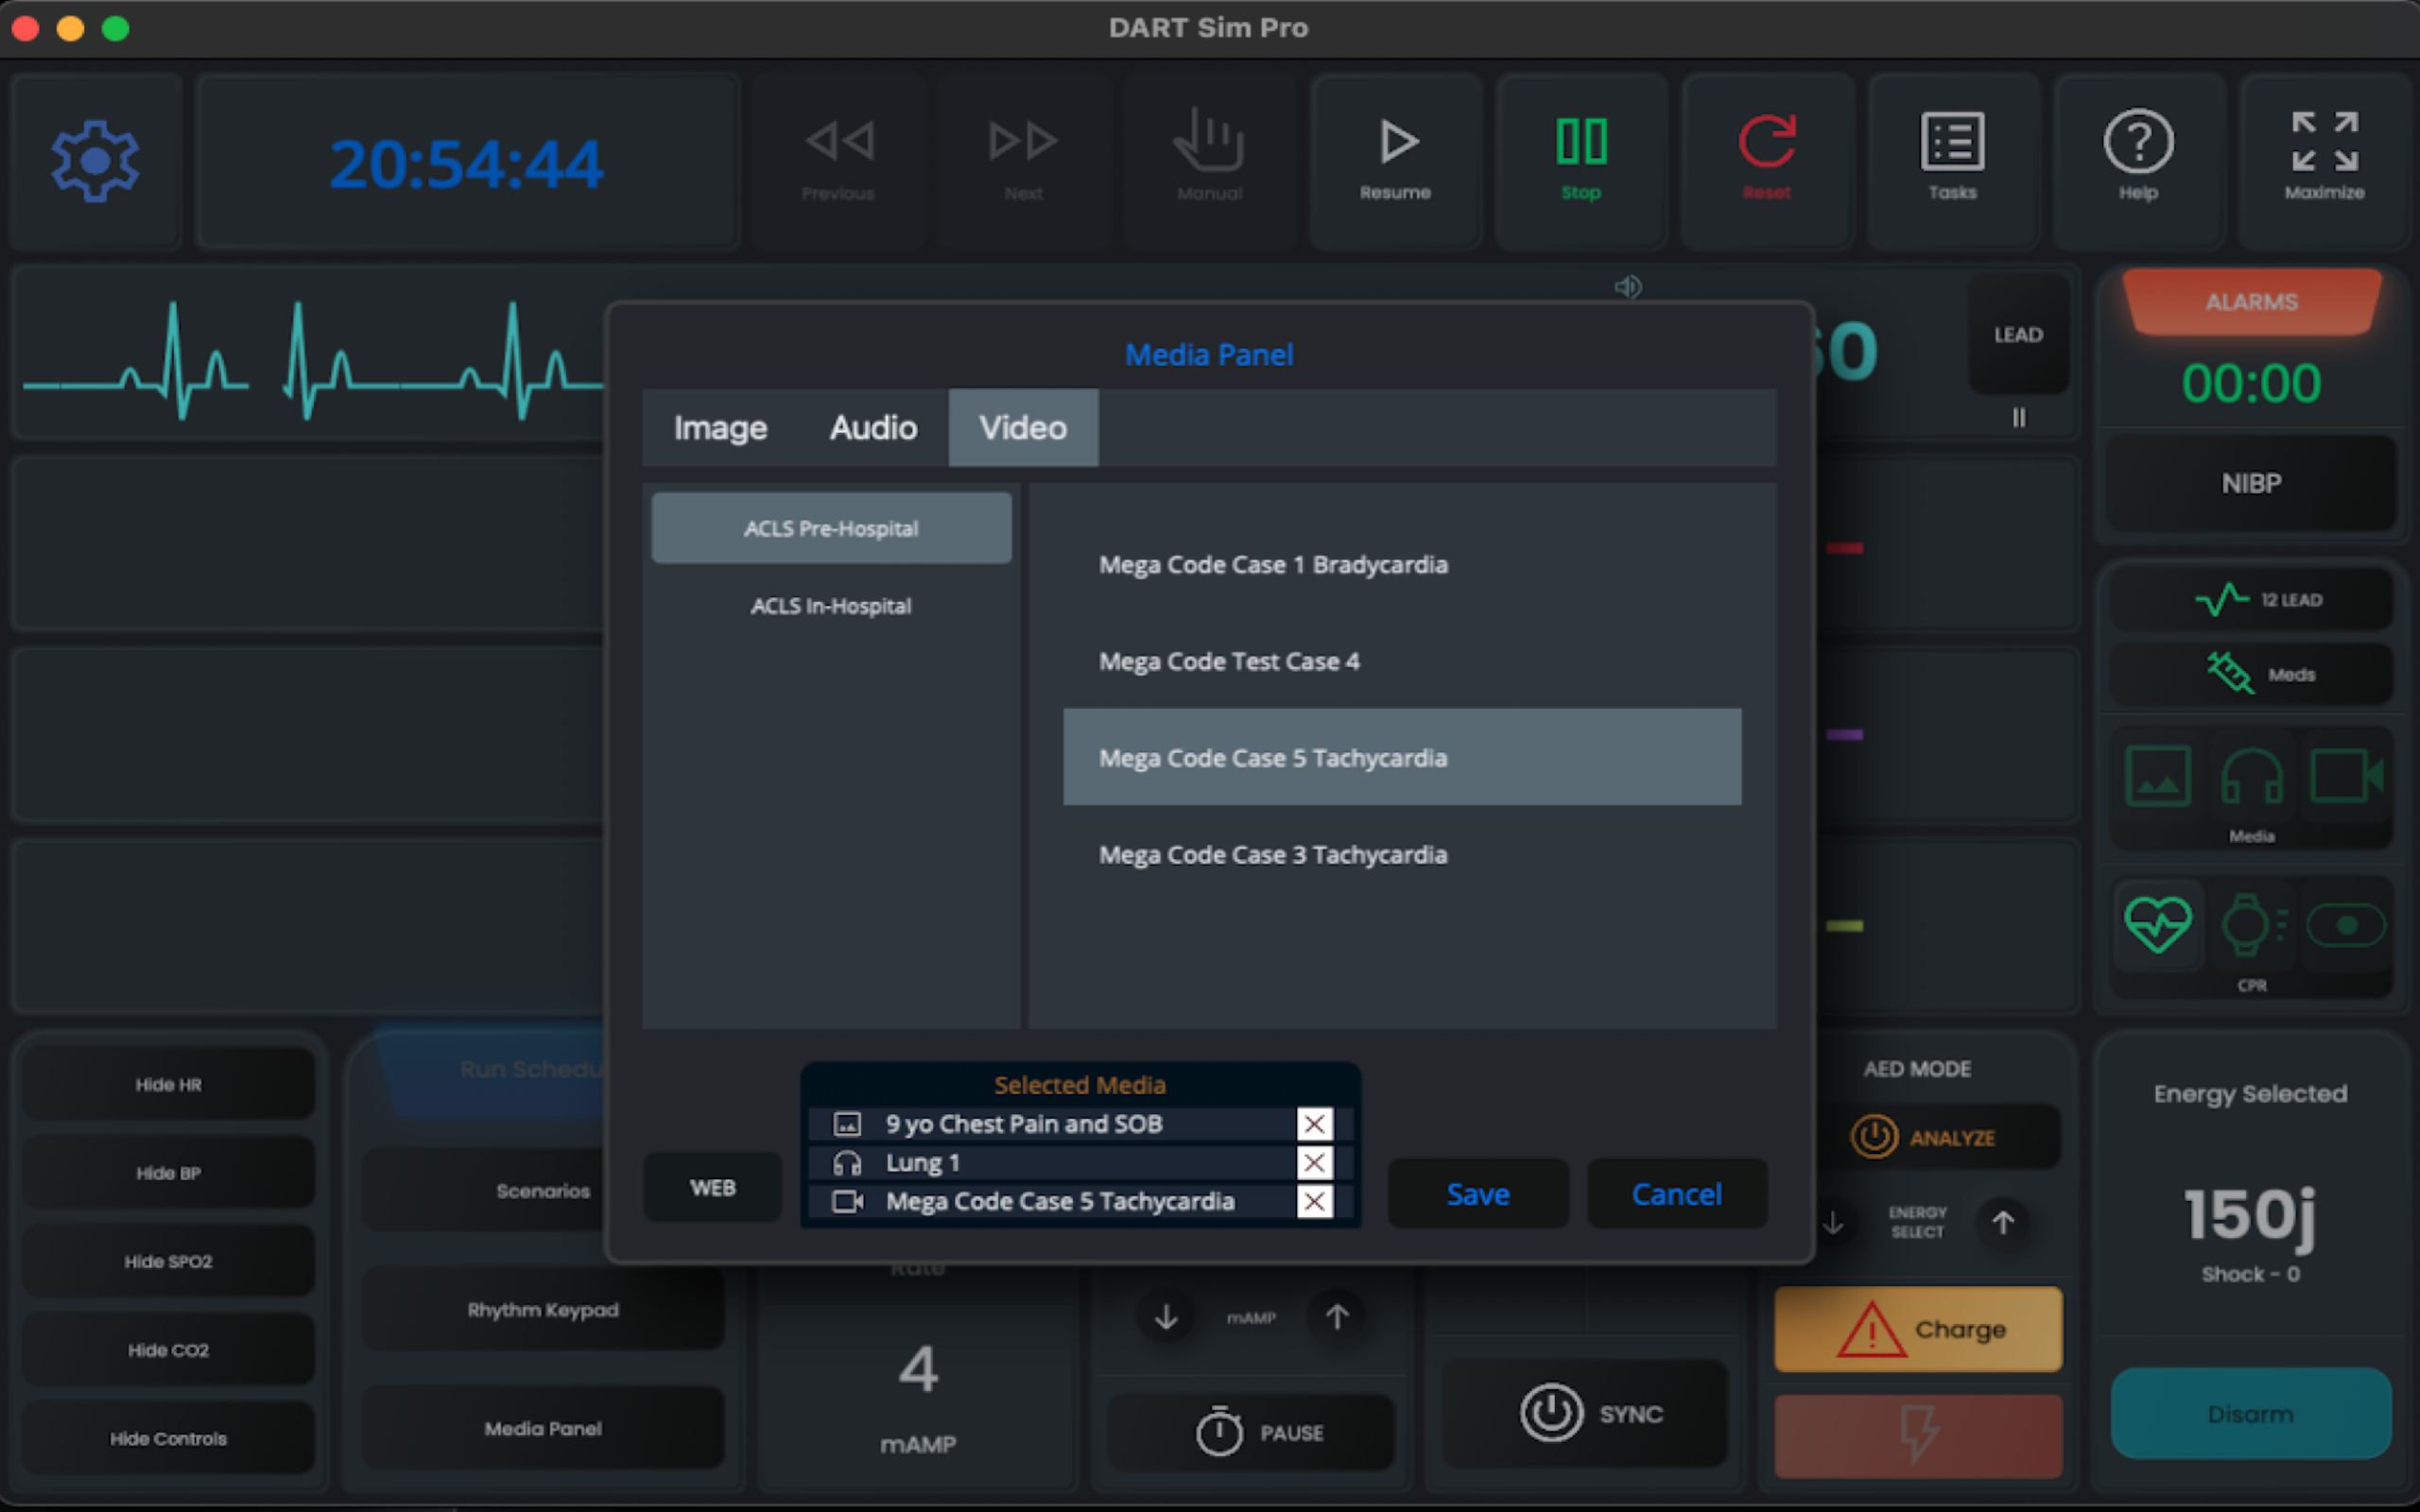Open Media Panel from bottom controls
The height and width of the screenshot is (1512, 2420).
coord(543,1429)
